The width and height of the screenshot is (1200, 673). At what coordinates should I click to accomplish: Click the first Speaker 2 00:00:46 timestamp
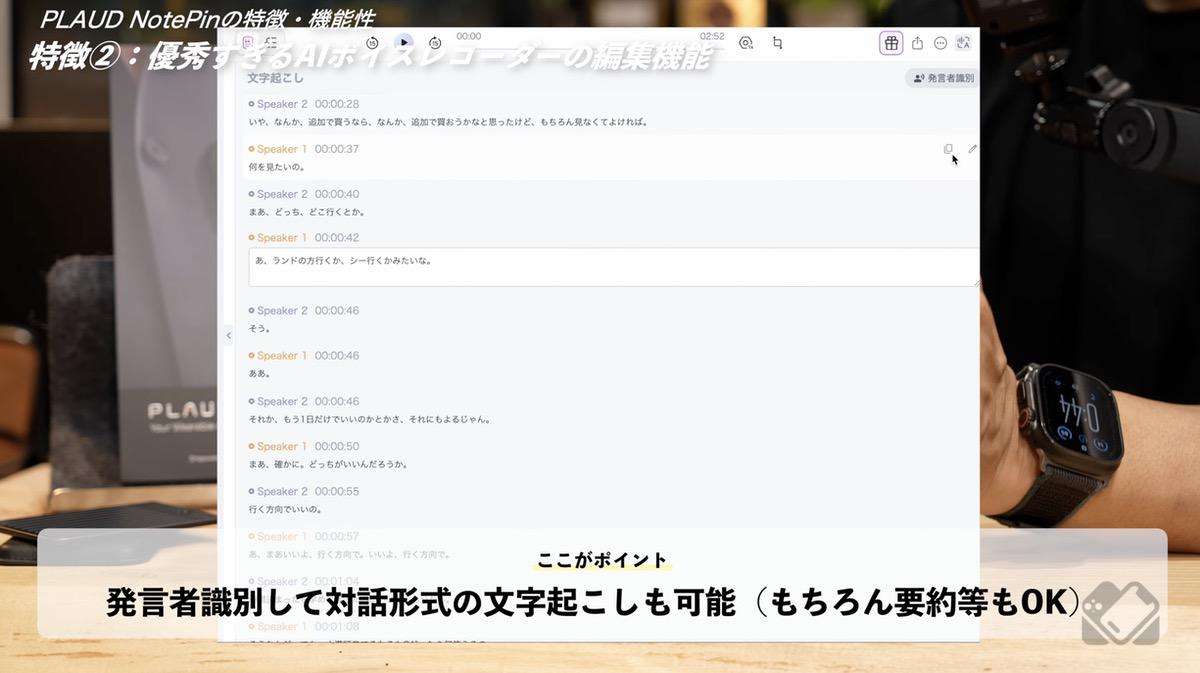pyautogui.click(x=337, y=311)
